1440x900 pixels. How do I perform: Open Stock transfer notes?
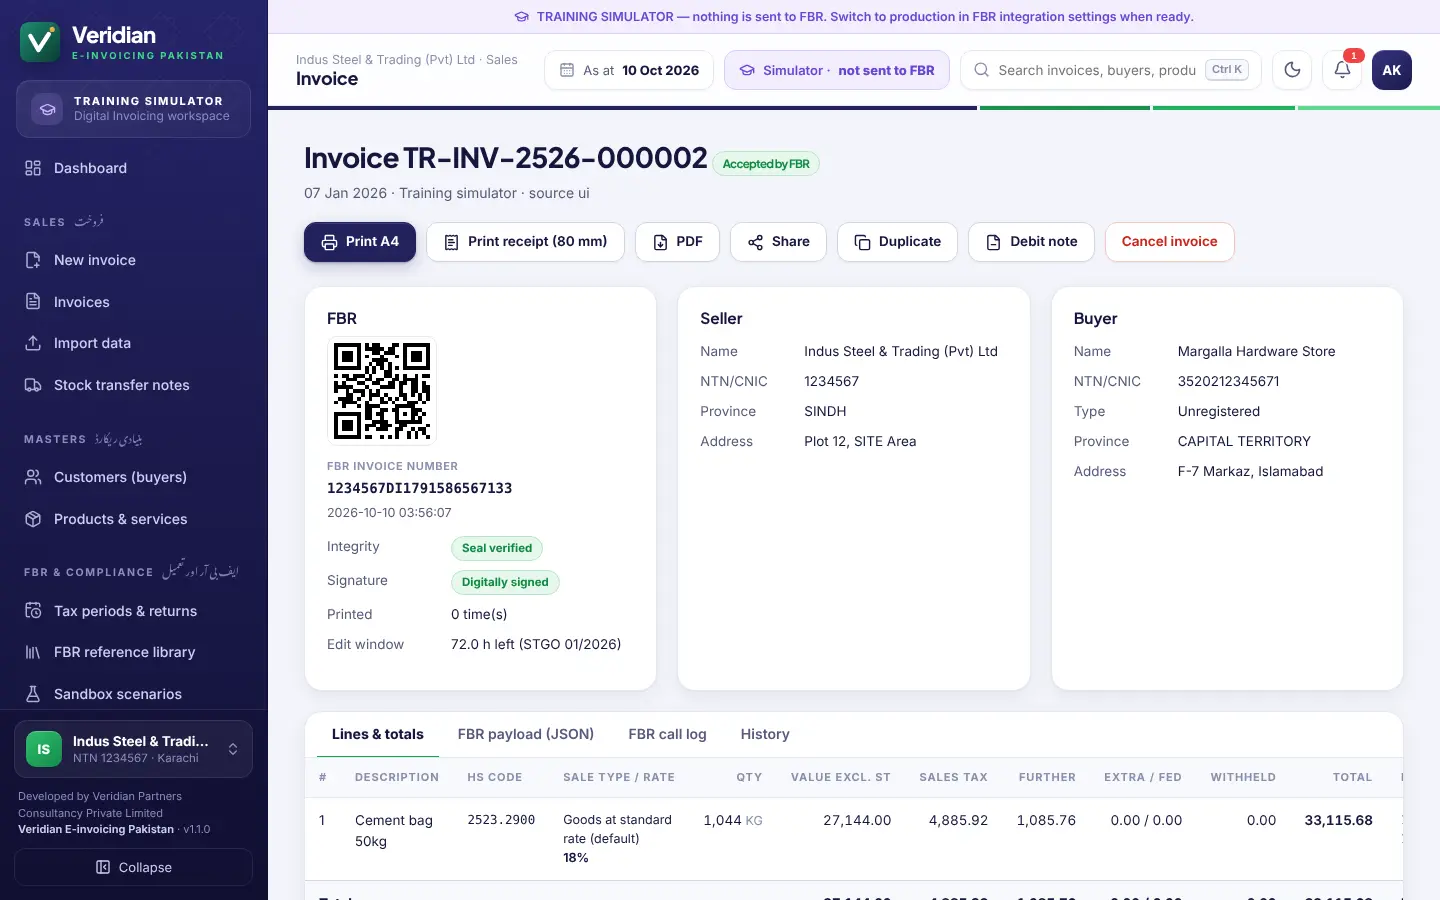(134, 385)
